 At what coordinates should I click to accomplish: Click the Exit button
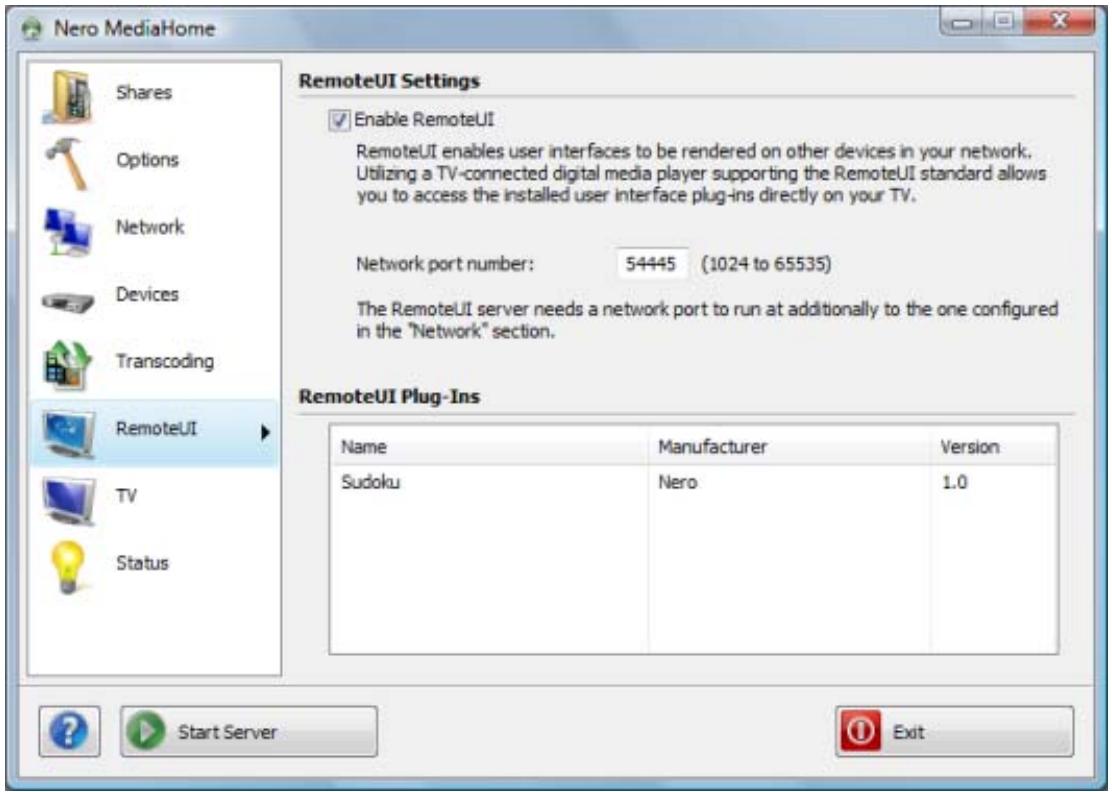955,731
